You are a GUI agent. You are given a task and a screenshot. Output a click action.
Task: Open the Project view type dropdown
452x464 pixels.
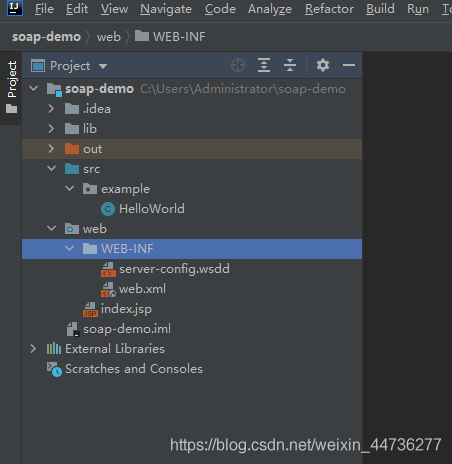103,66
